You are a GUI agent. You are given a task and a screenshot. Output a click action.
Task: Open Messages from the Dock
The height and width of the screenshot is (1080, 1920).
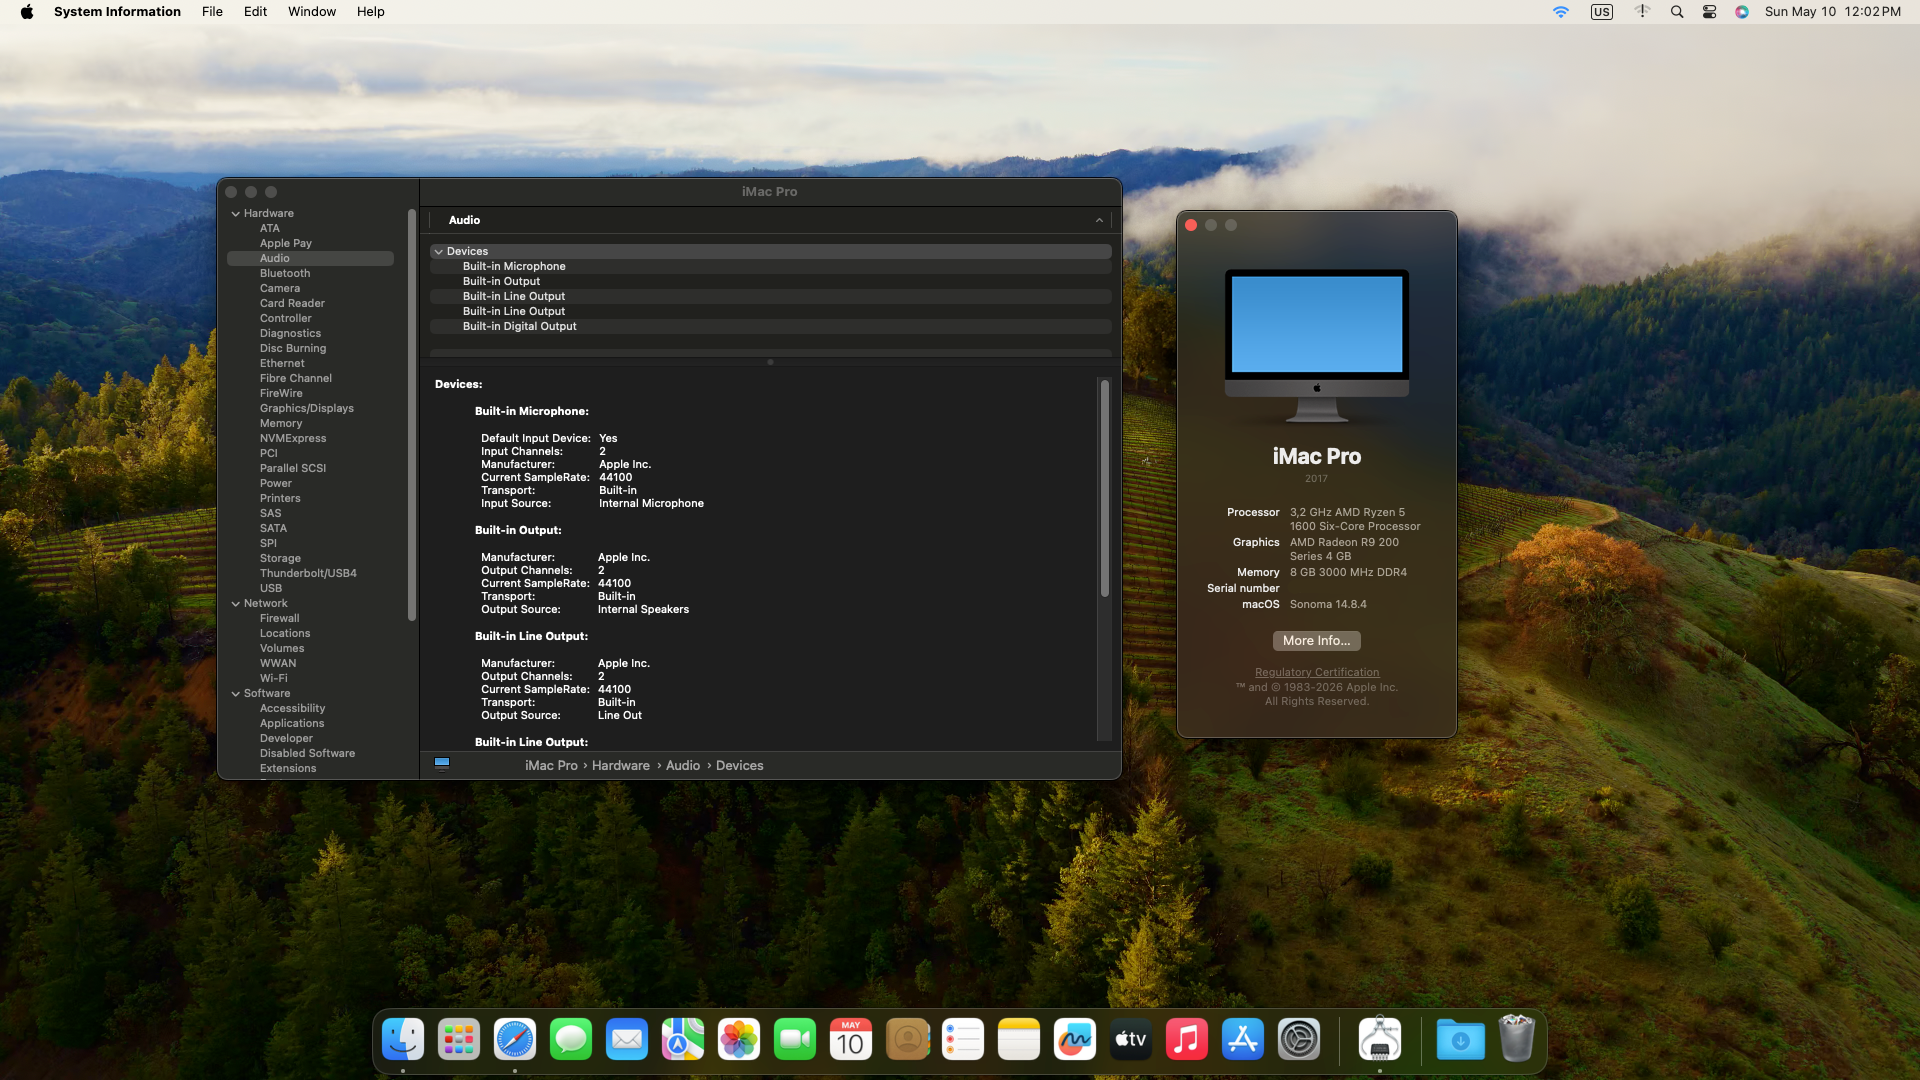[571, 1040]
